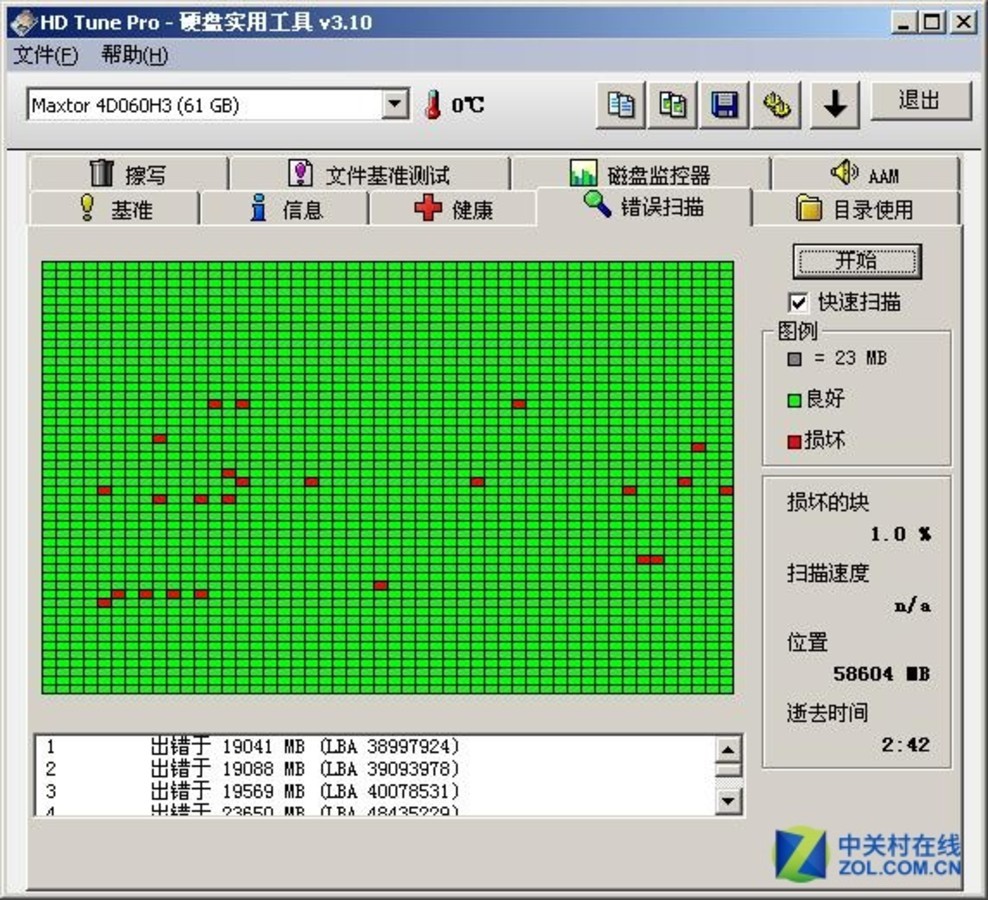The width and height of the screenshot is (988, 900).
Task: Switch to the 信息 tab
Action: coord(285,209)
